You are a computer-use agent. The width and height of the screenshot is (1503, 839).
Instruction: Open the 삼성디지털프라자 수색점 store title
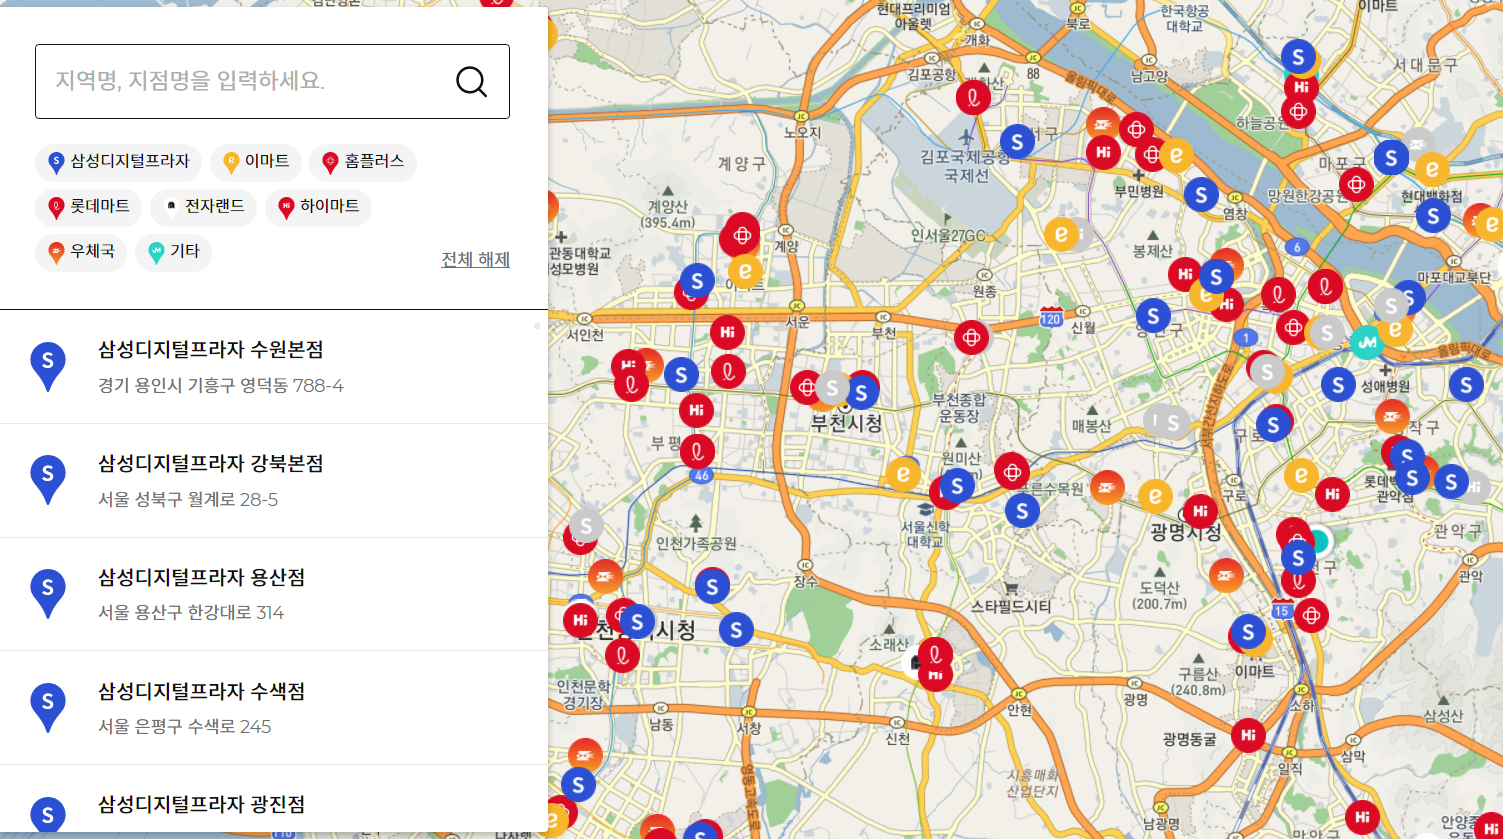click(x=201, y=692)
